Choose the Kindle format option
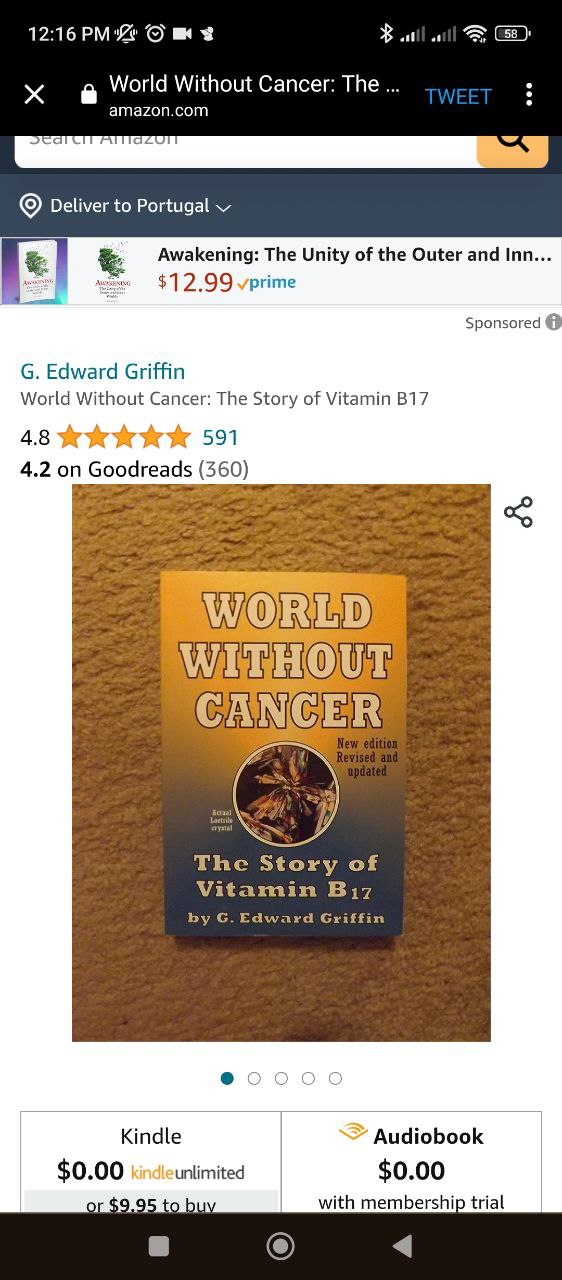Screen dimensions: 562x1280 (x=151, y=1162)
